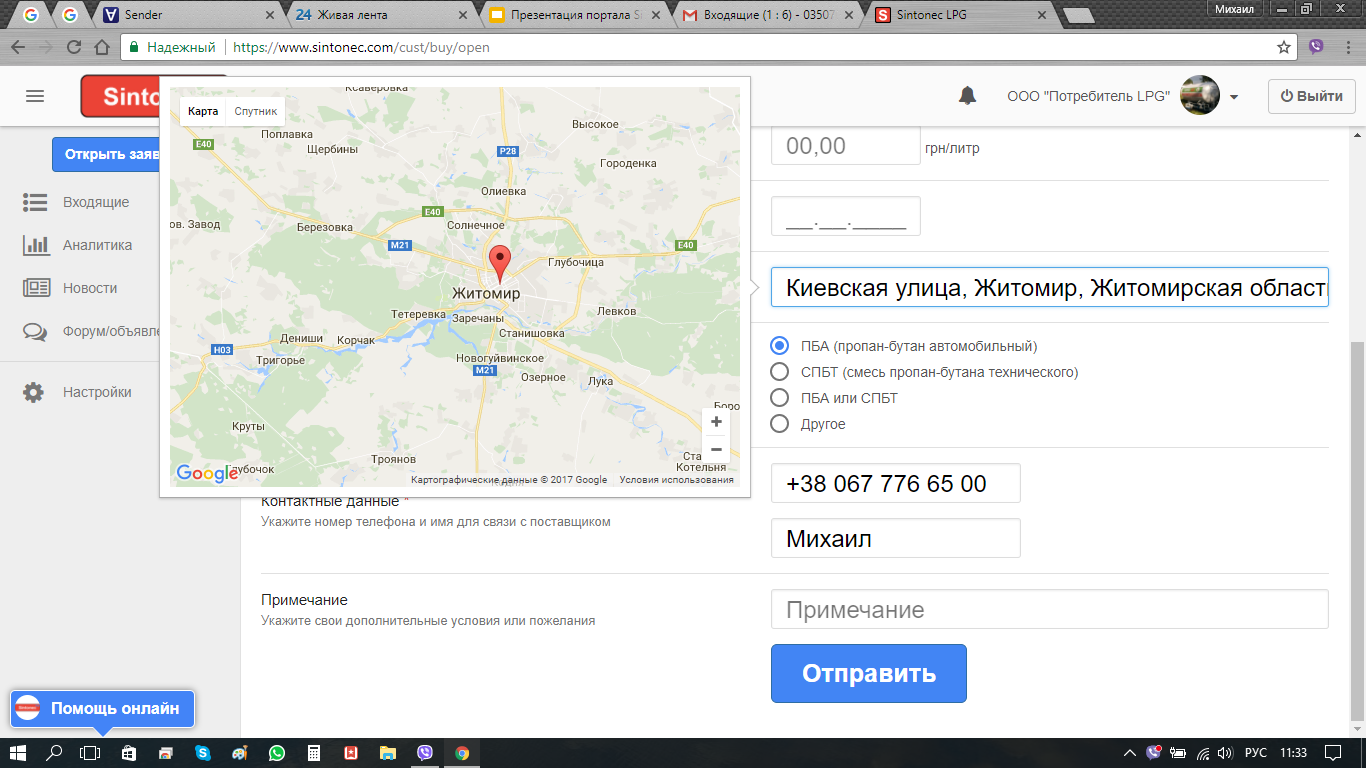
Task: Reload the page in the browser
Action: tap(74, 47)
